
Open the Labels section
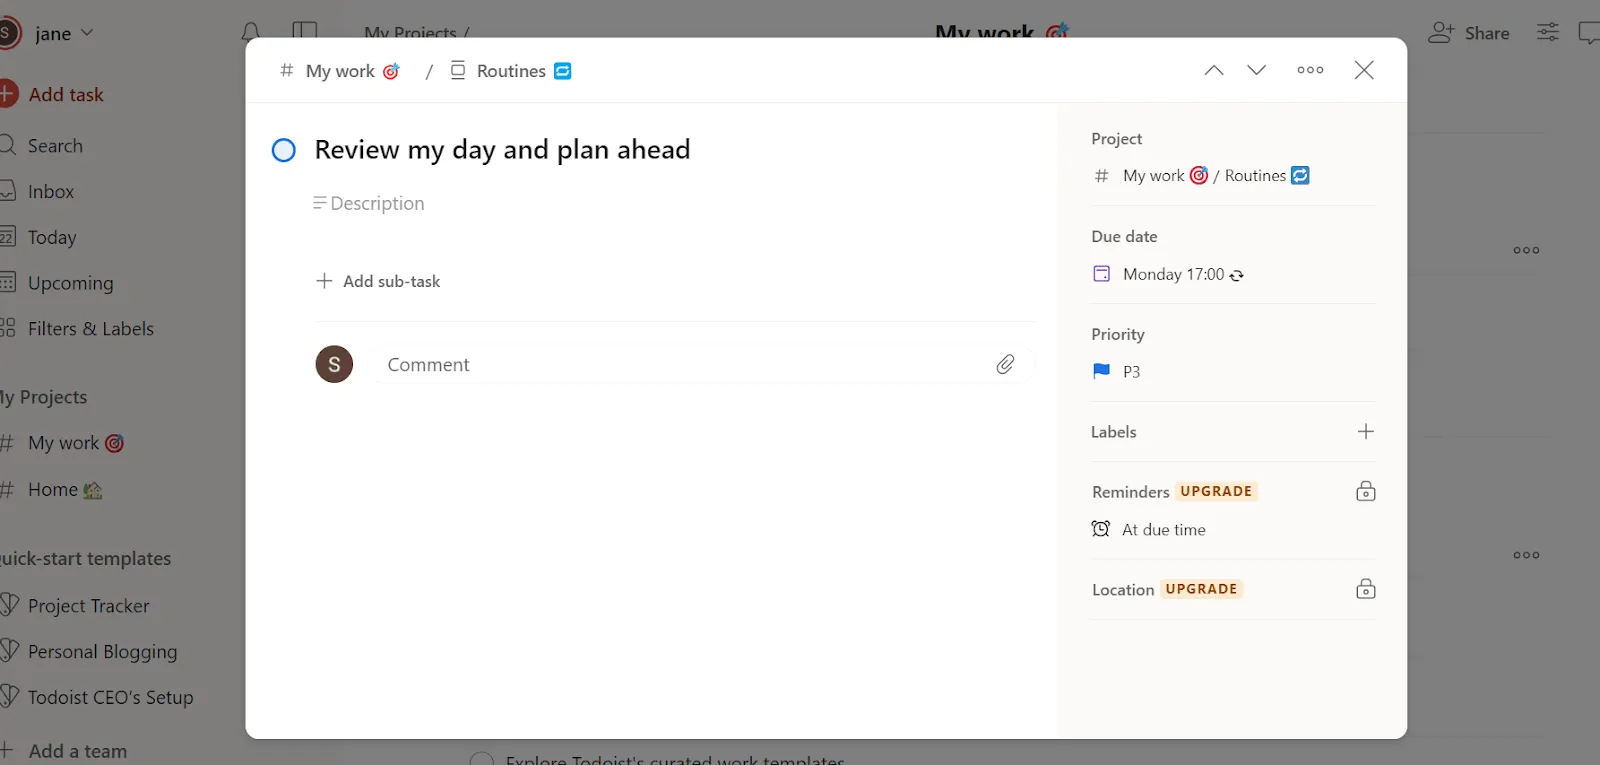[1114, 432]
